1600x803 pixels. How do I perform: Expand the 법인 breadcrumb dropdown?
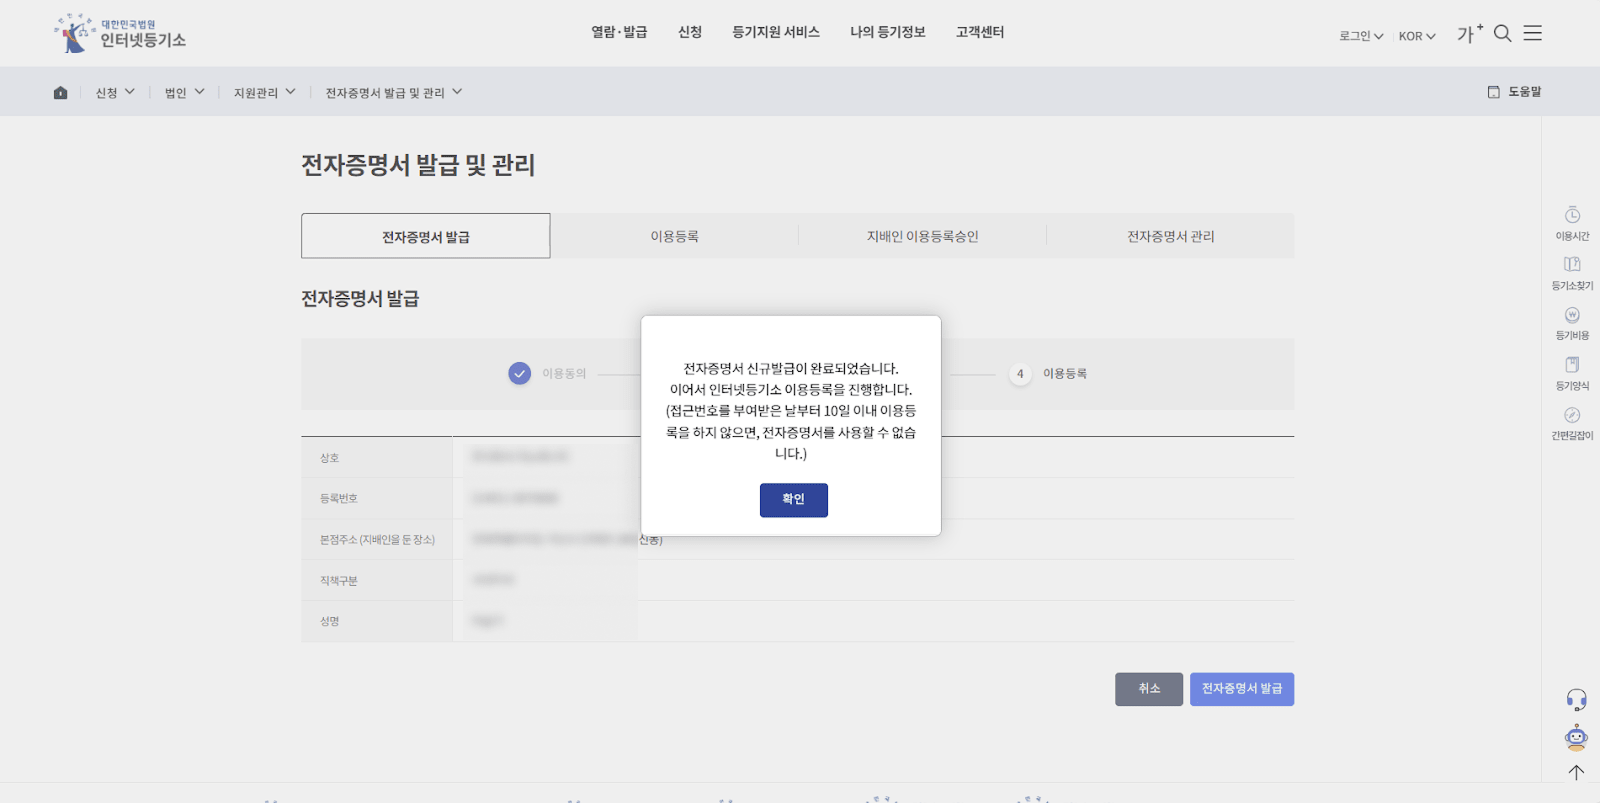[x=185, y=92]
